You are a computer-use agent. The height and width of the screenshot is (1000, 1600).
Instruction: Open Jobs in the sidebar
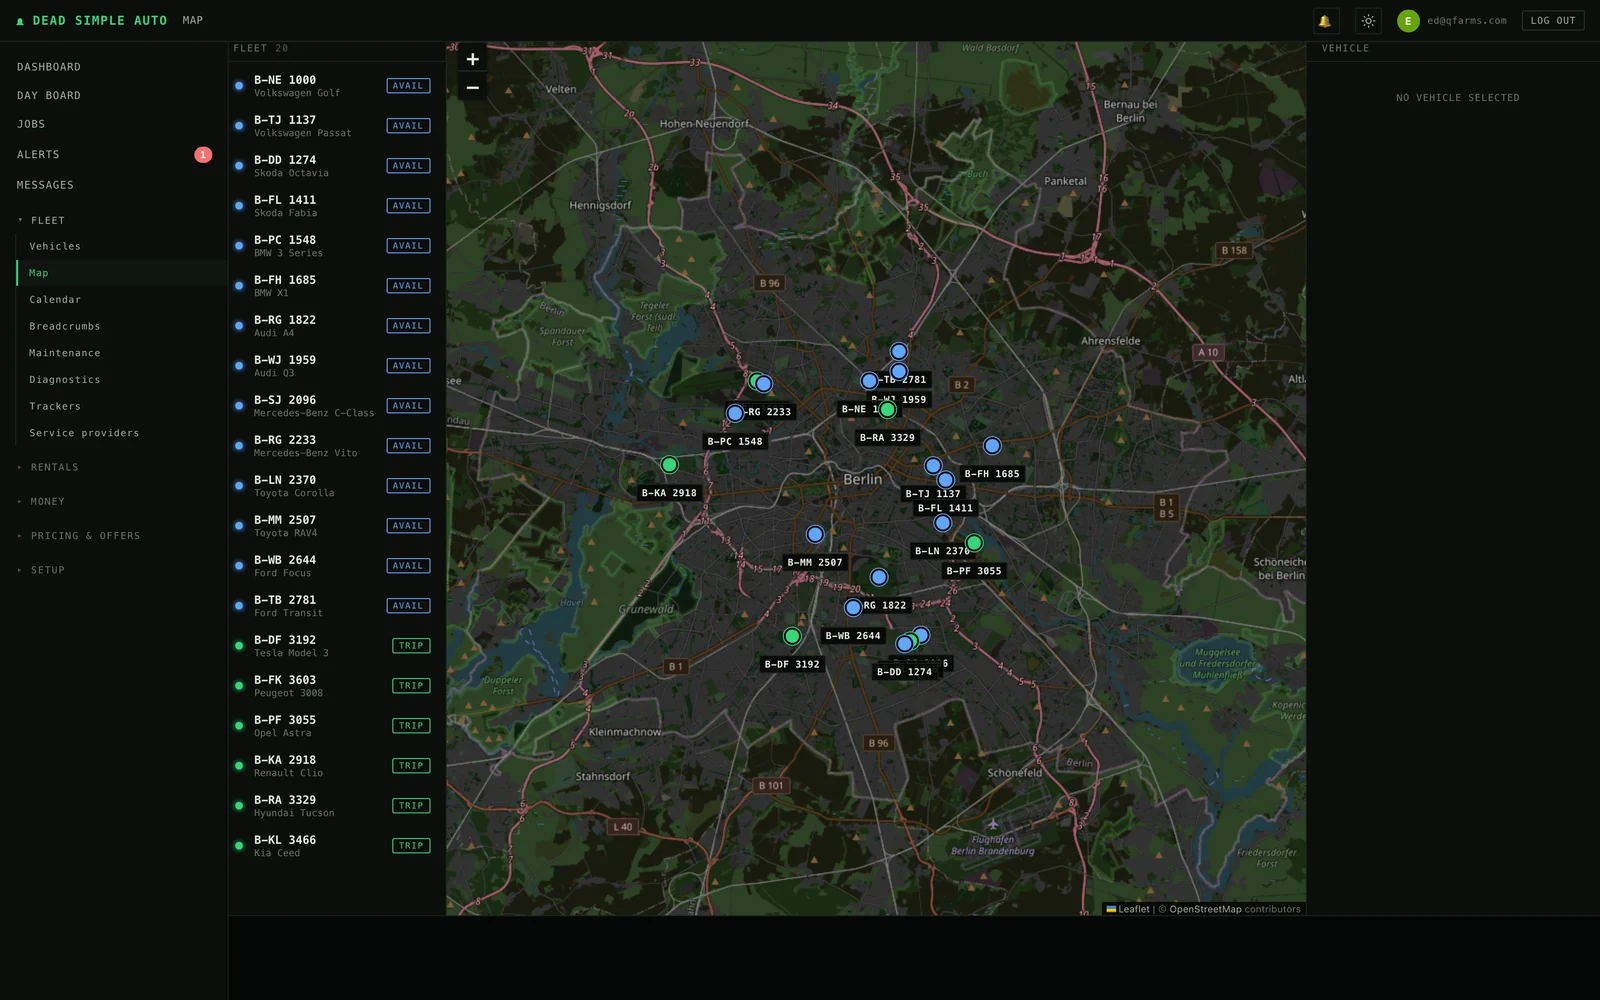(31, 124)
